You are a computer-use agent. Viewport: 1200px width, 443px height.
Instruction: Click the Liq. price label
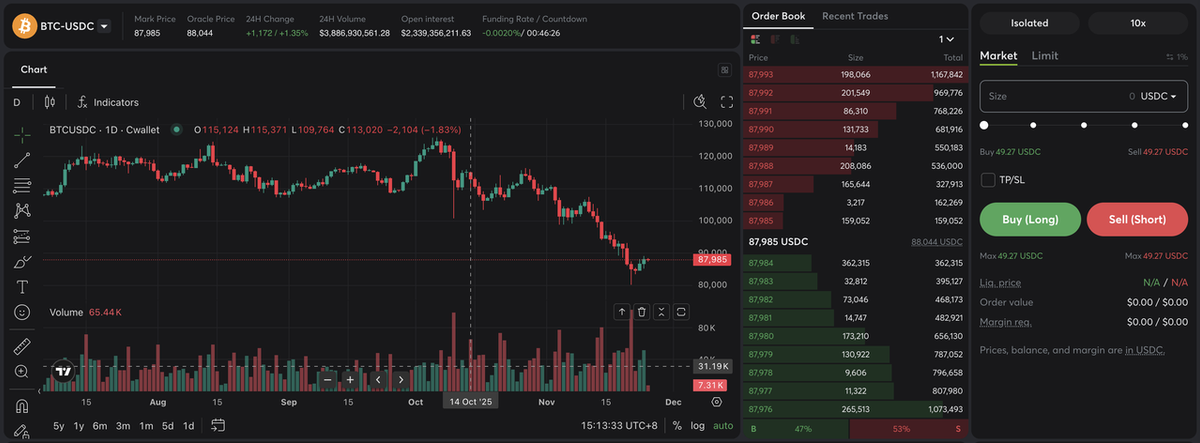(1001, 282)
